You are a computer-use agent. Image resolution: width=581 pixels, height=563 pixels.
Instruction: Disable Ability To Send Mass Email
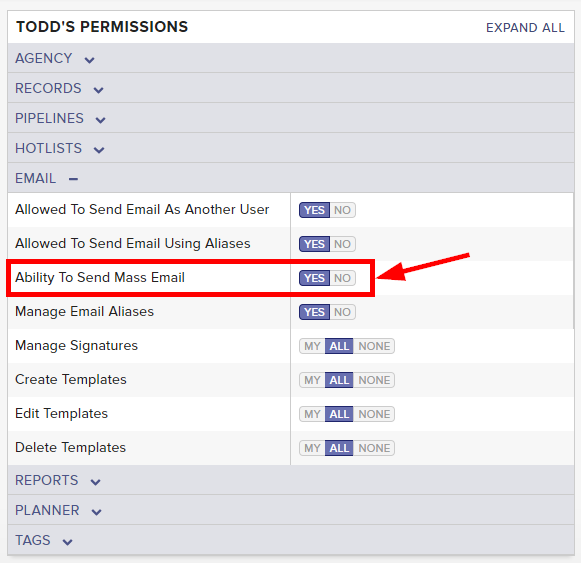click(x=342, y=278)
